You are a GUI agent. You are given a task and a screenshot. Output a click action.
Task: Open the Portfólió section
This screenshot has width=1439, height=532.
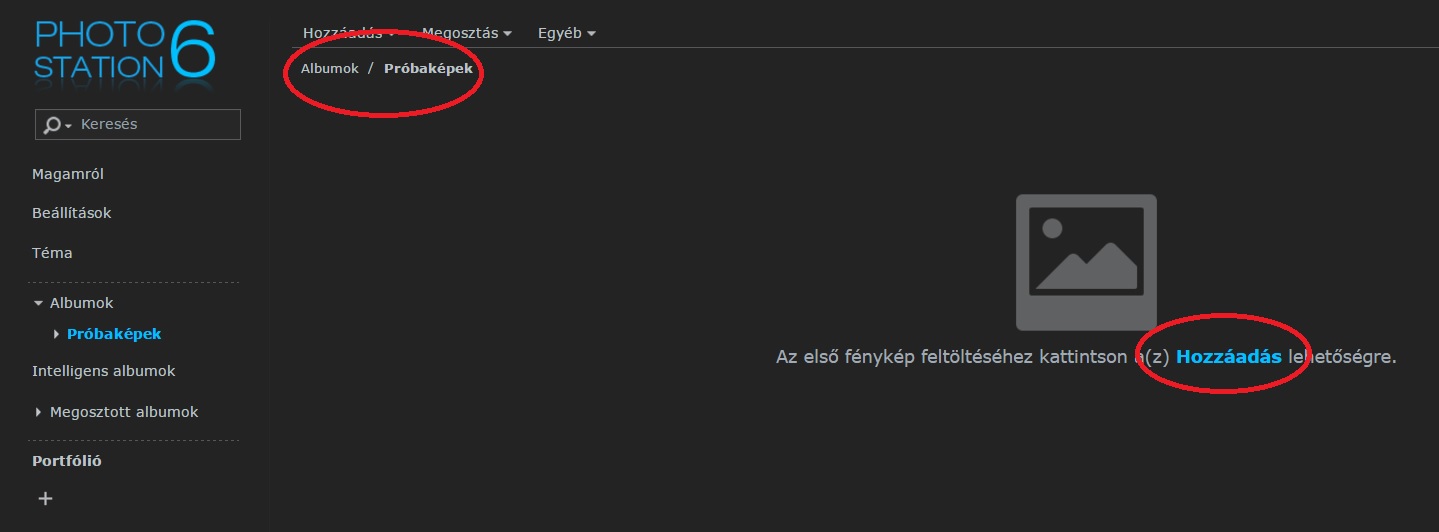(67, 461)
